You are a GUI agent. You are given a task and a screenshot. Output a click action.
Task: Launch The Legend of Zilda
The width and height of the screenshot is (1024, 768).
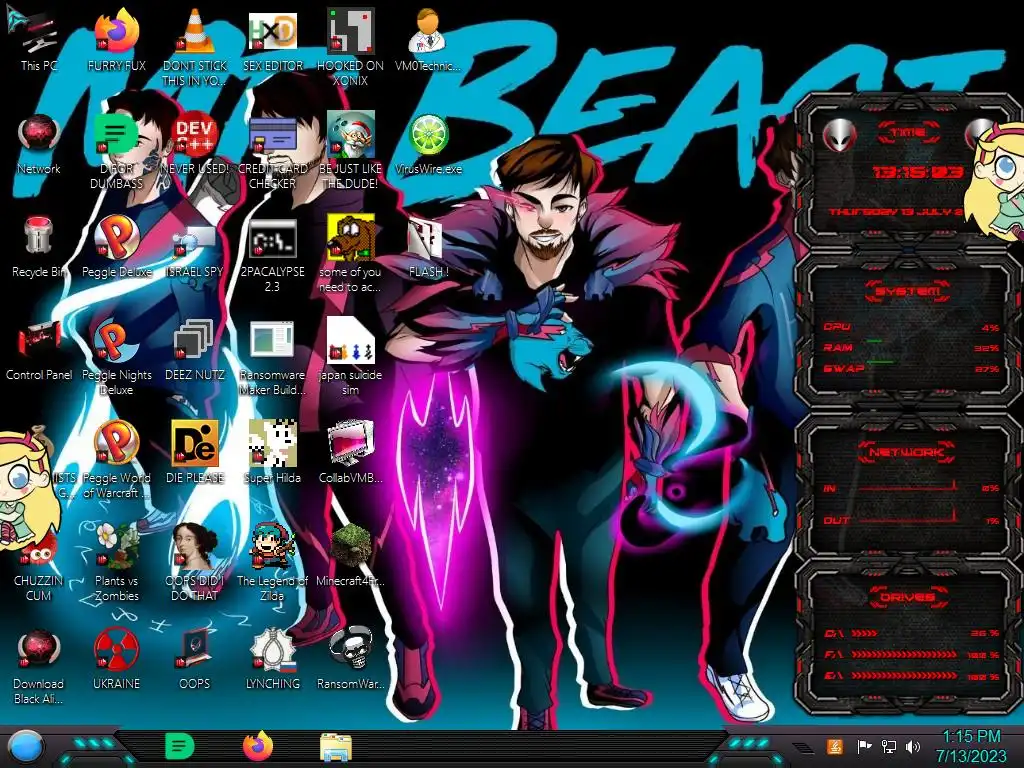pos(272,563)
